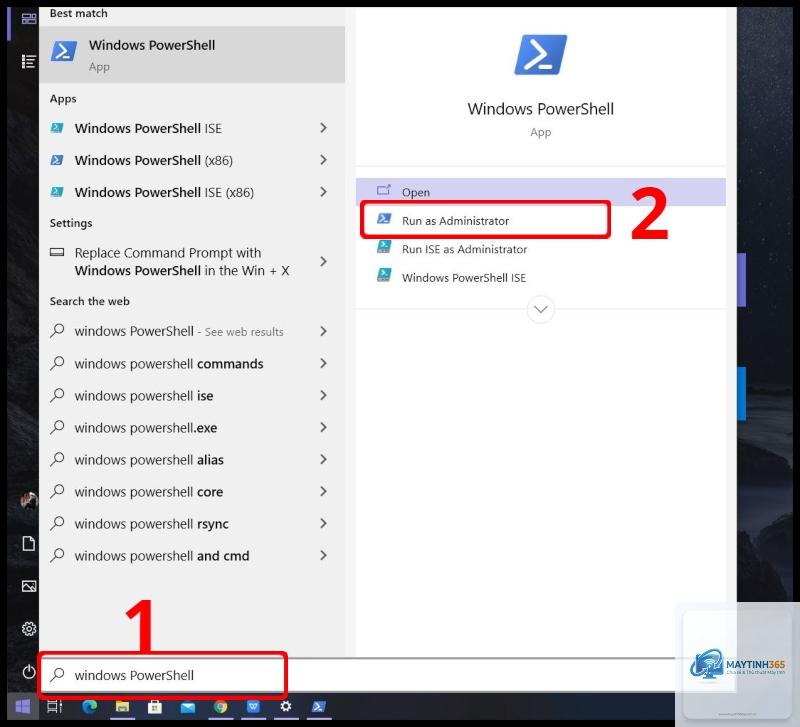Switch to PowerShell on the taskbar
The width and height of the screenshot is (800, 727).
[x=318, y=707]
